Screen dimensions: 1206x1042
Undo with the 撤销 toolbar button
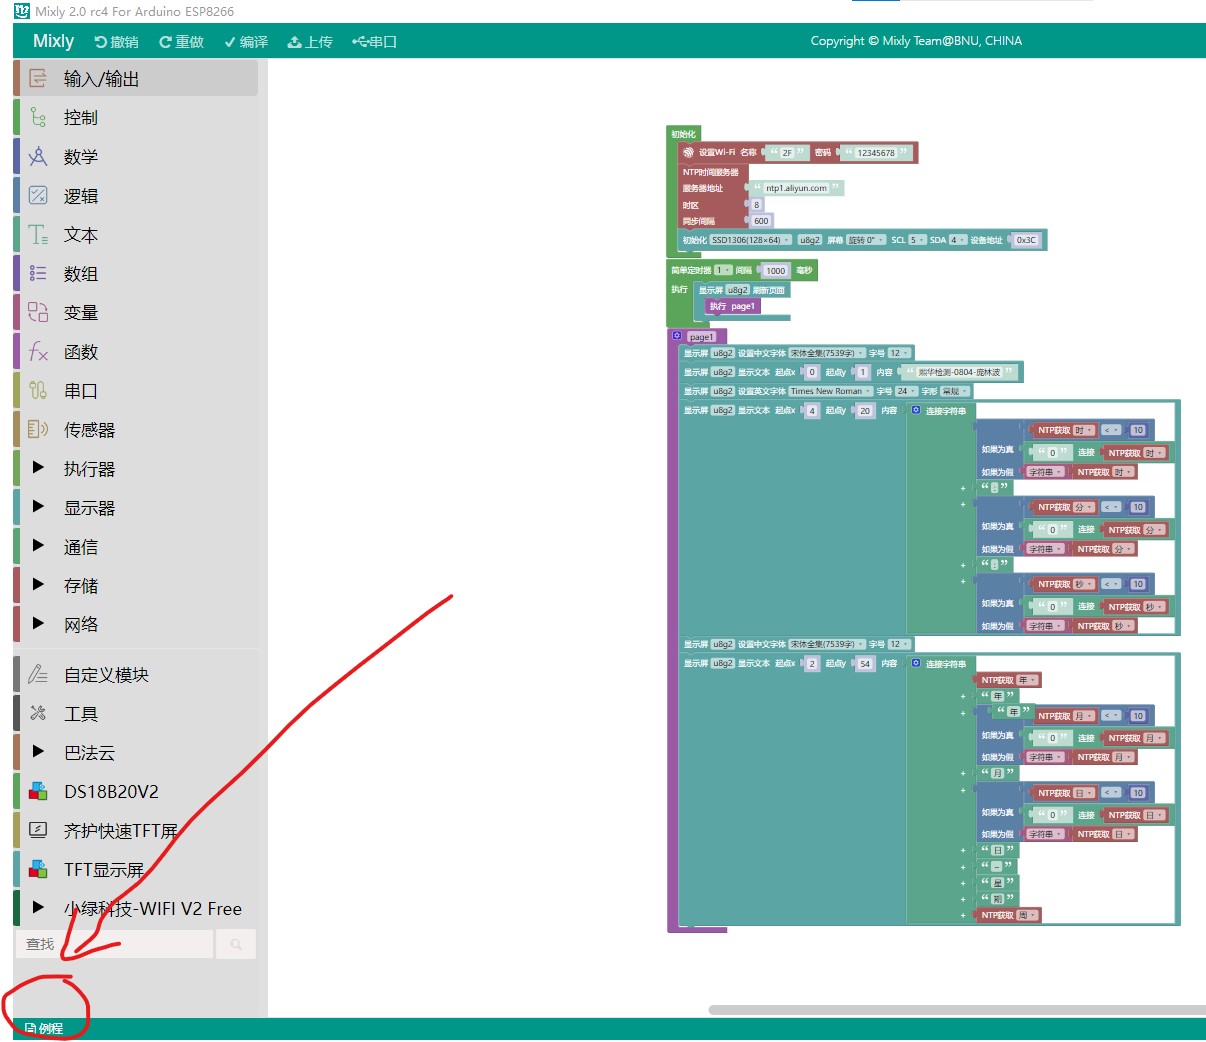pos(116,42)
